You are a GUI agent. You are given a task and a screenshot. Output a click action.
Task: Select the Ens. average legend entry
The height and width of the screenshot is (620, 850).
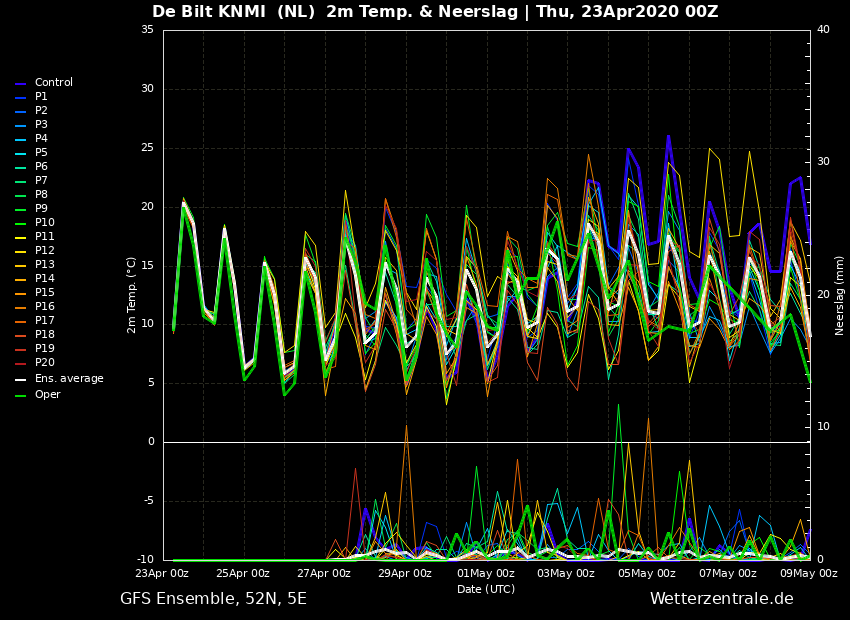tap(69, 379)
